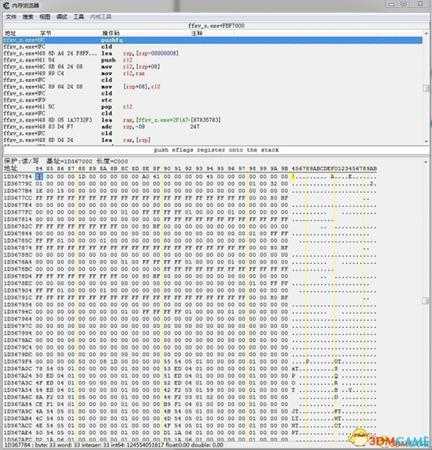
Task: Open the 工具 (Tools) menu
Action: click(79, 16)
